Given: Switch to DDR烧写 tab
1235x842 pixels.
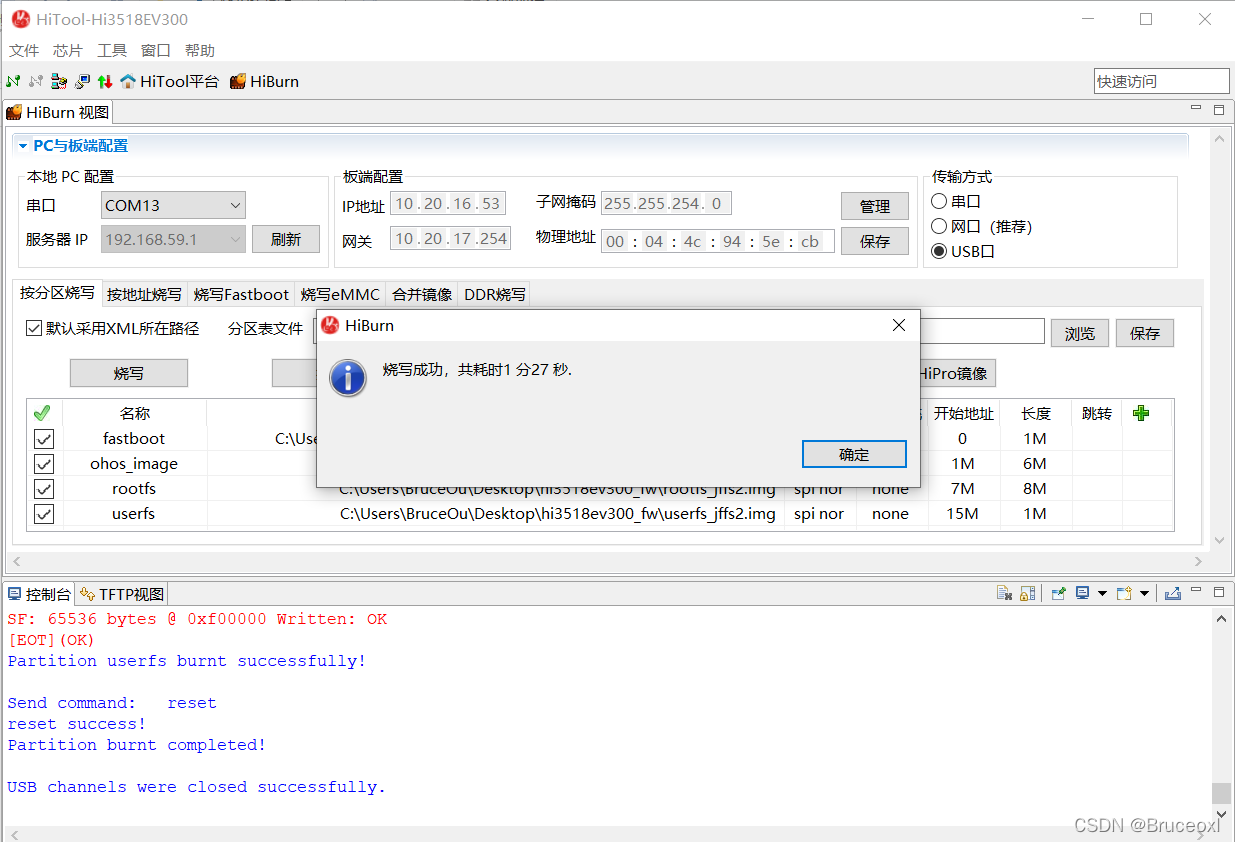Looking at the screenshot, I should click(494, 294).
